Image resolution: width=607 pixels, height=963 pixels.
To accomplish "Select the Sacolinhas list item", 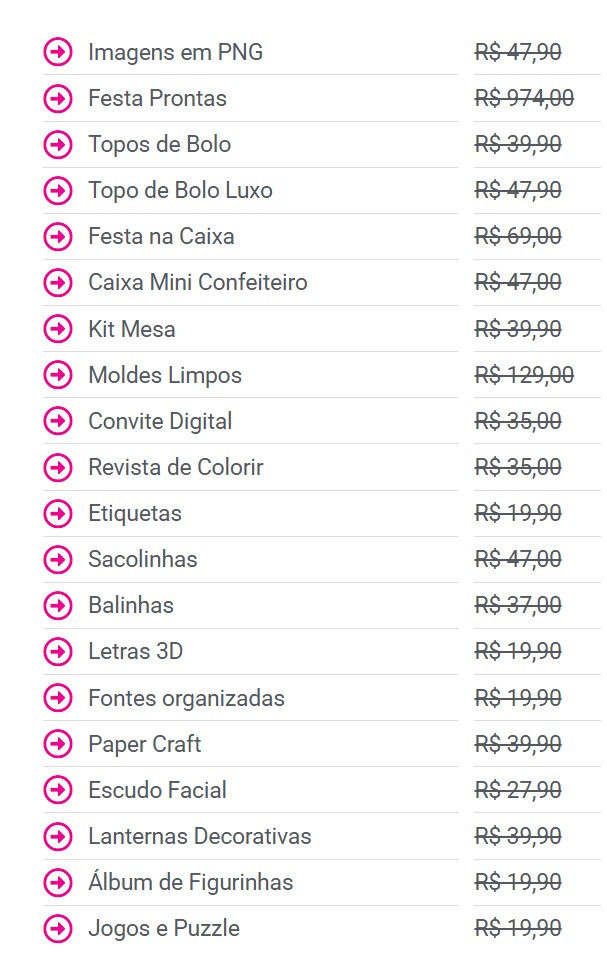I will coord(142,559).
